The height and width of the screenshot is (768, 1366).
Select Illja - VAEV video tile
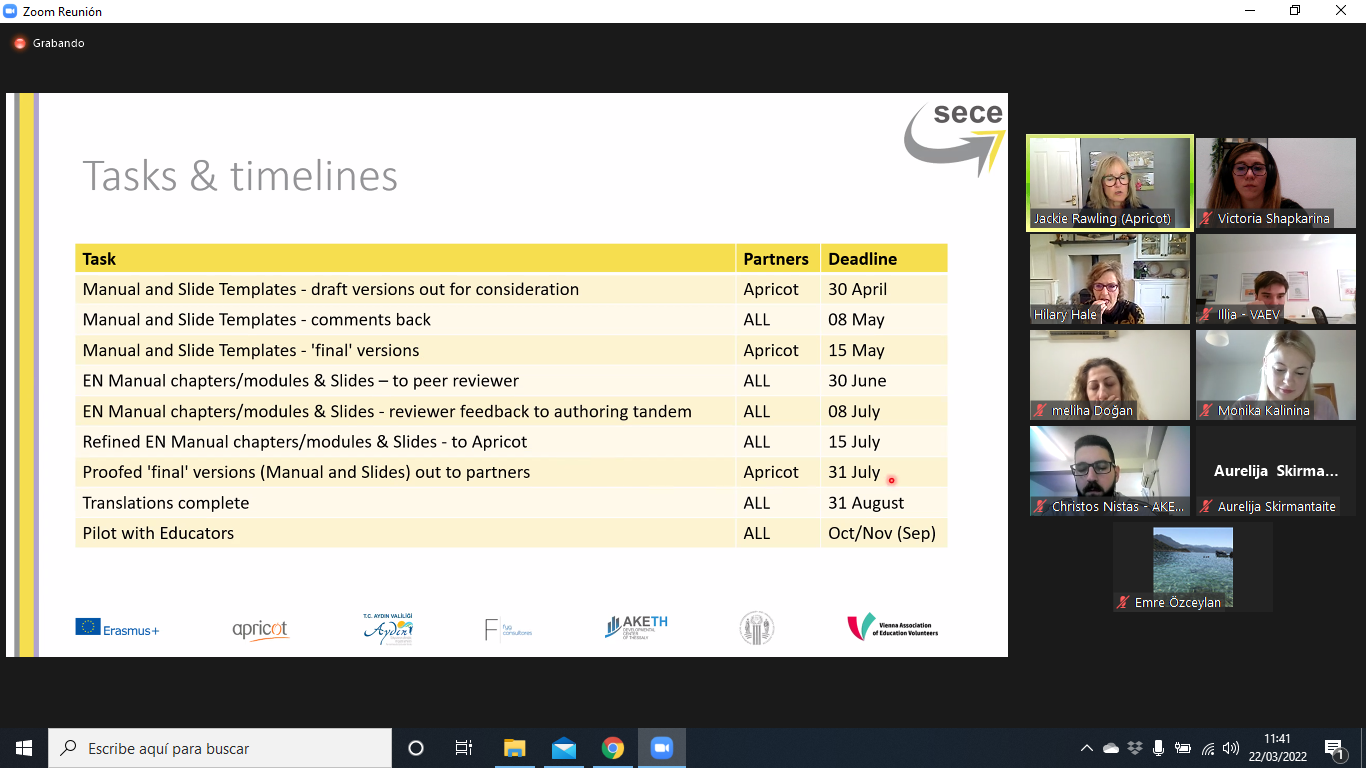point(1276,279)
